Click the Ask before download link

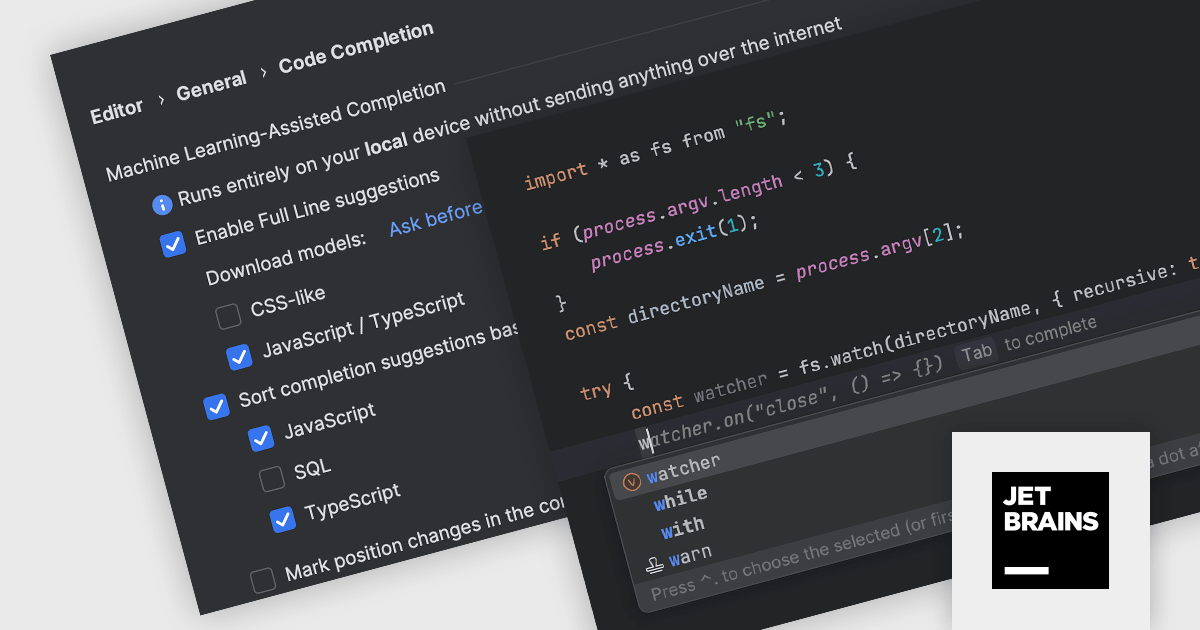click(x=436, y=219)
